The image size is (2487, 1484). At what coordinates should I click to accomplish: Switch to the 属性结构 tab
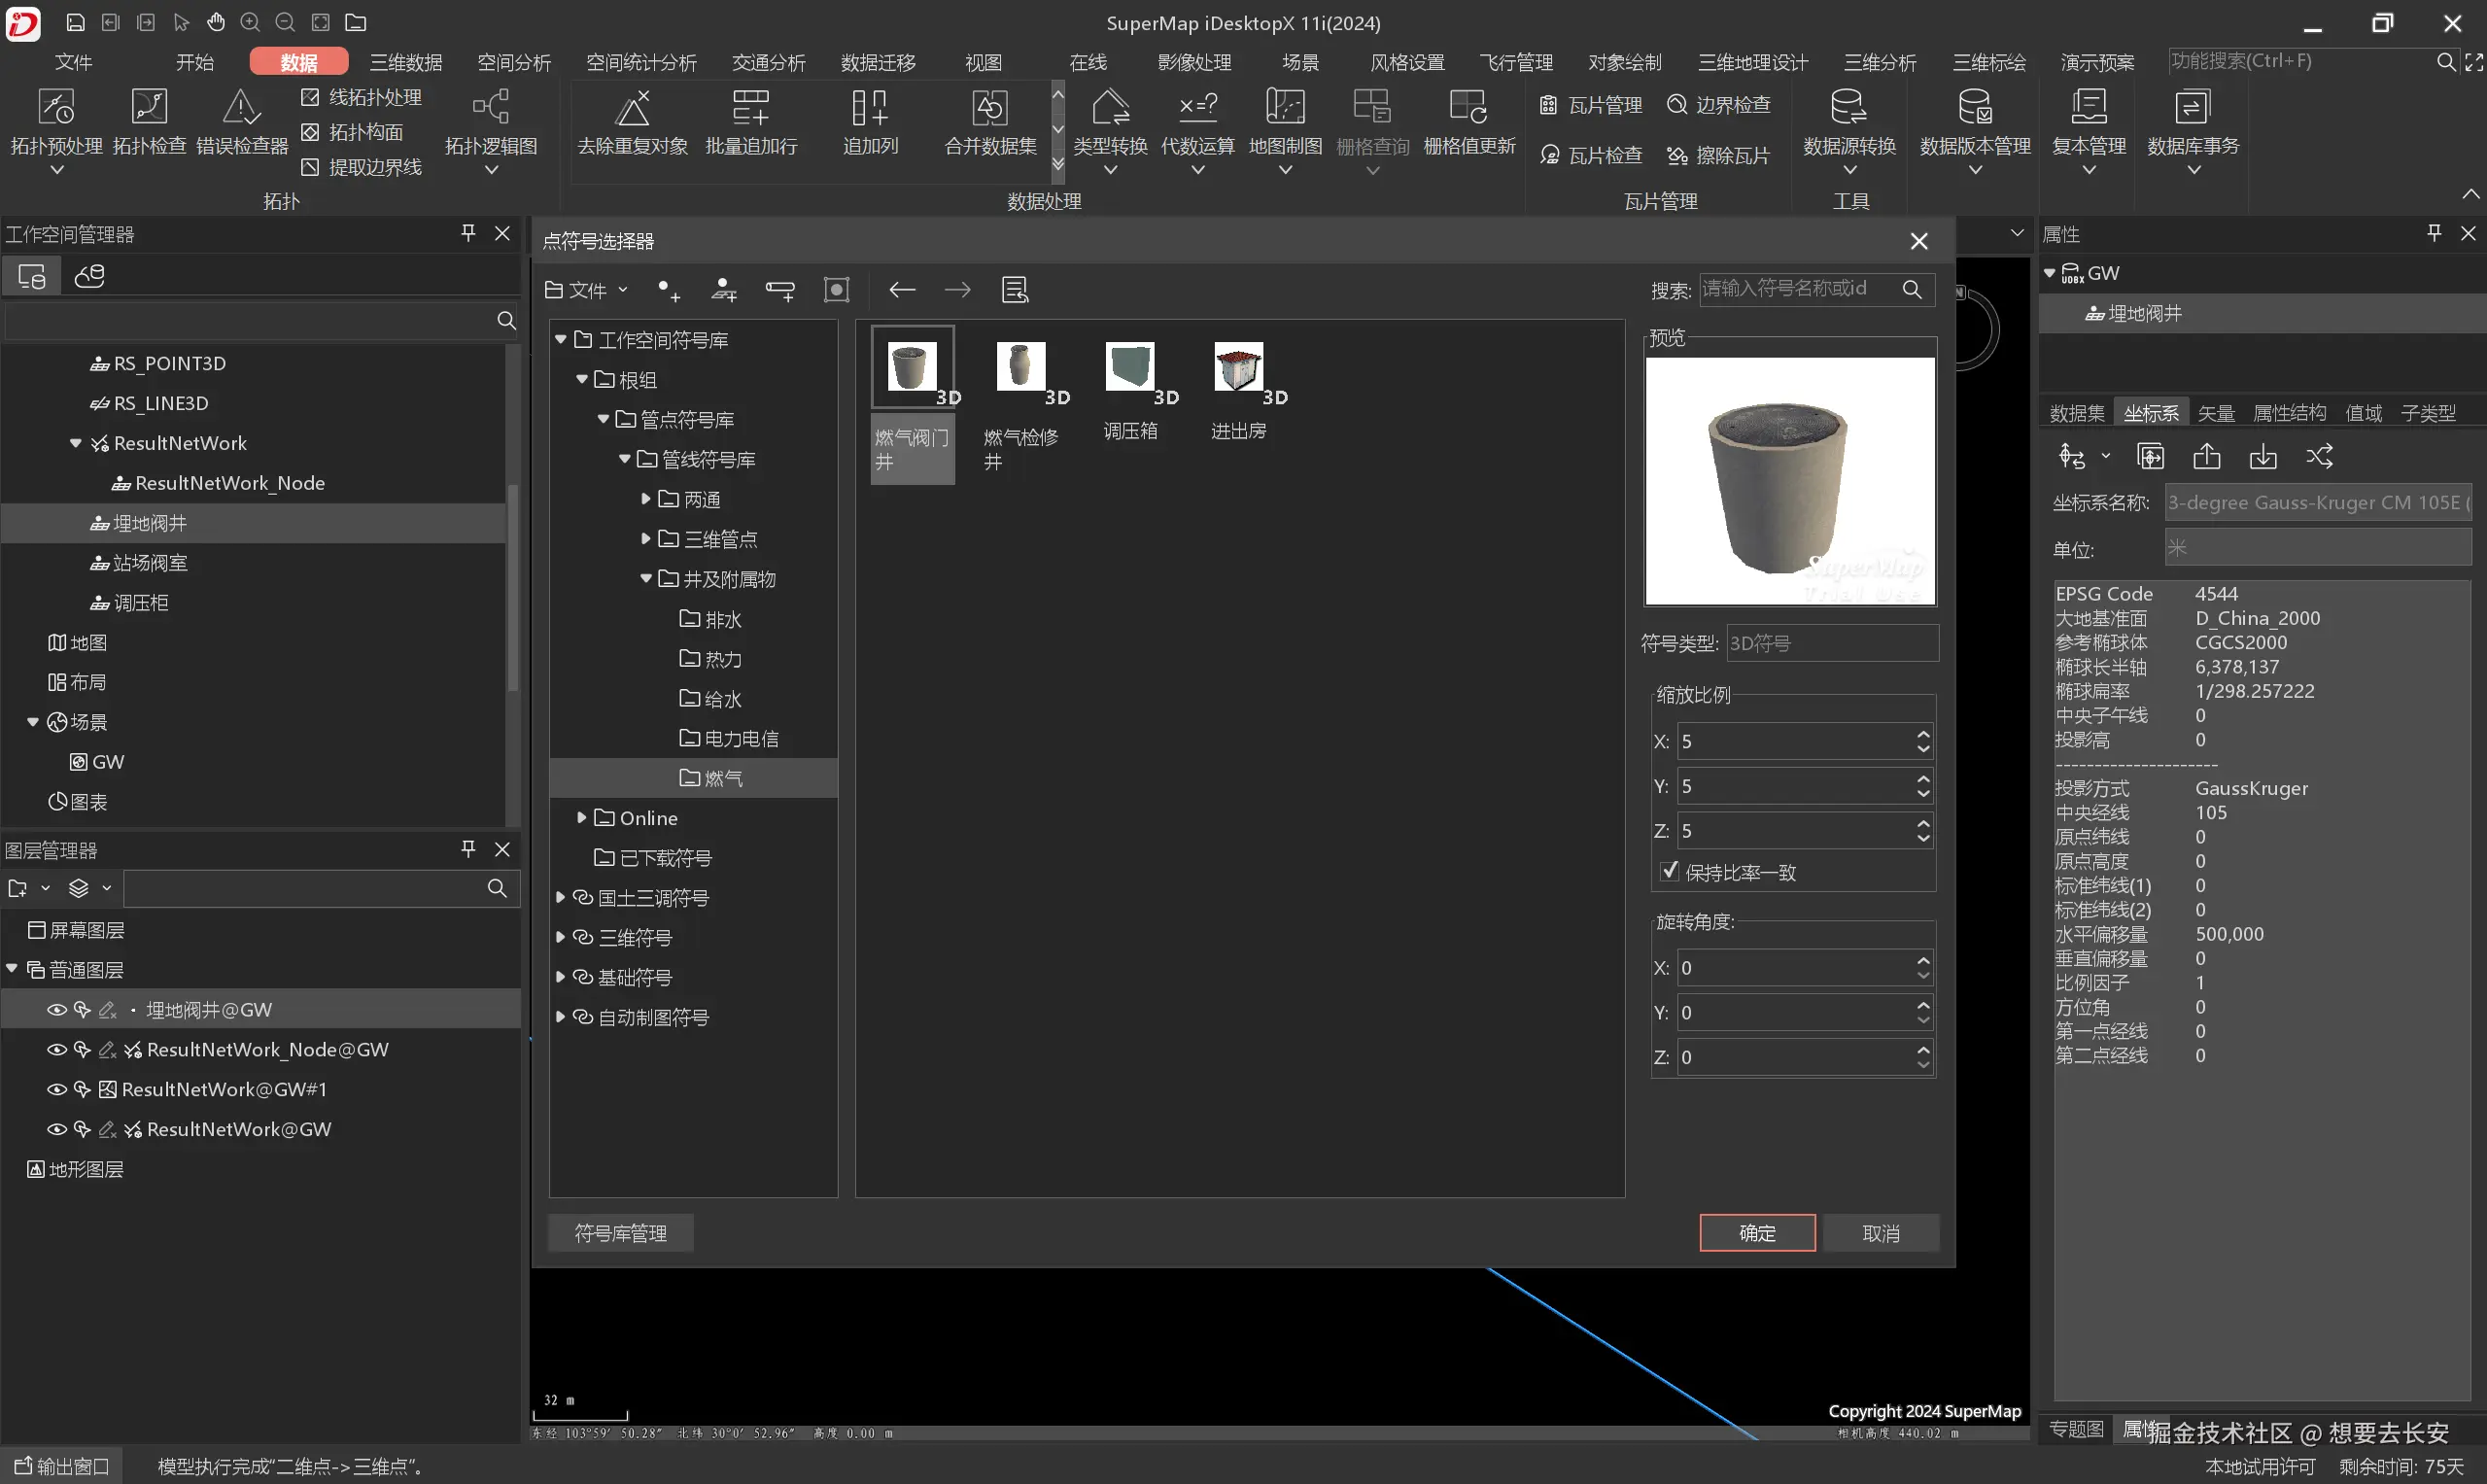(x=2289, y=413)
